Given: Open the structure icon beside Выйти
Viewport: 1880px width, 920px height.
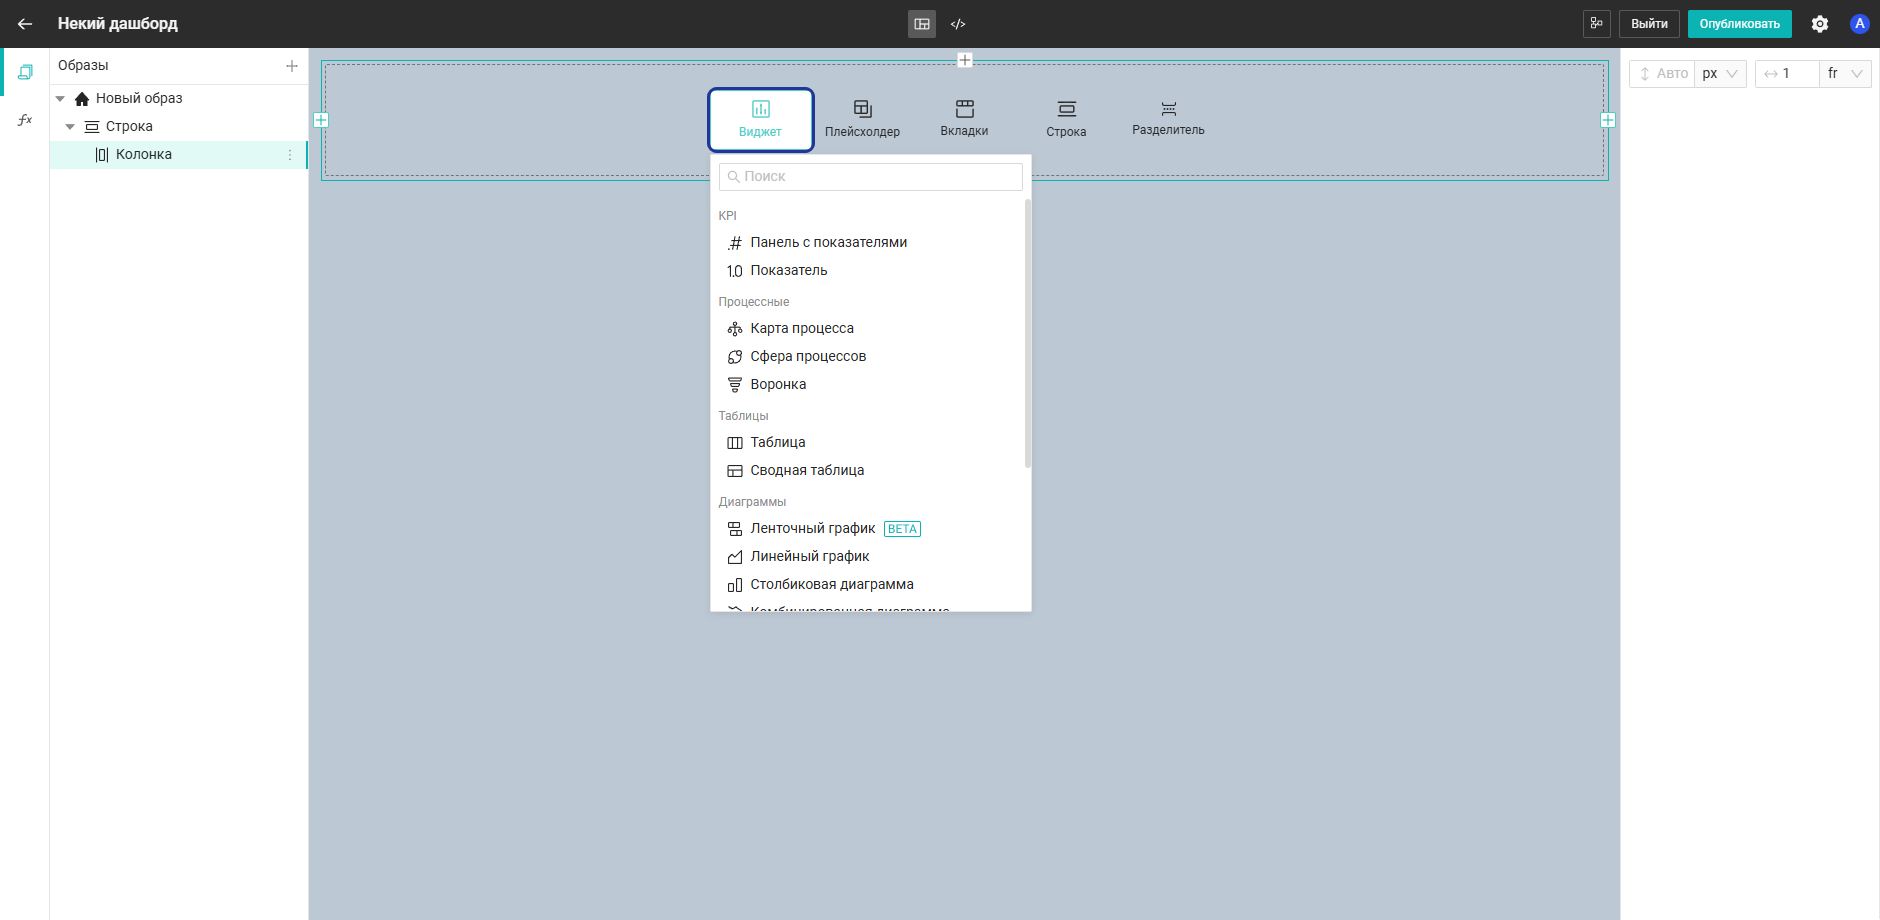Looking at the screenshot, I should click(1596, 24).
